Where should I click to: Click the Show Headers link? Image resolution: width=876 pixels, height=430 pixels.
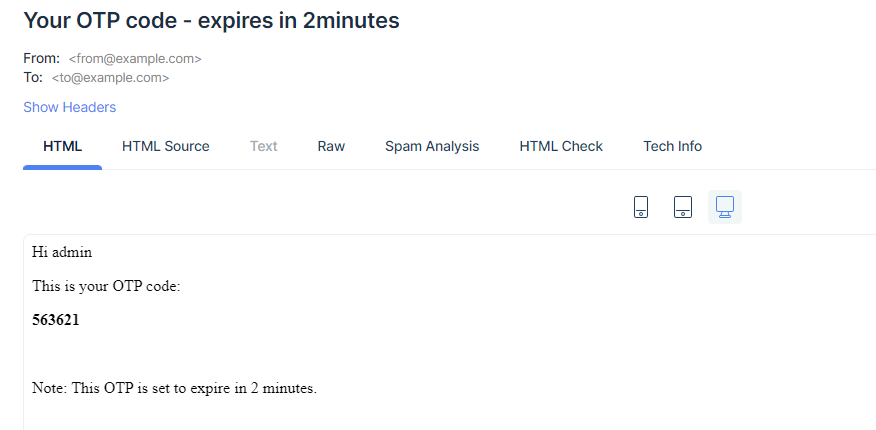[70, 107]
